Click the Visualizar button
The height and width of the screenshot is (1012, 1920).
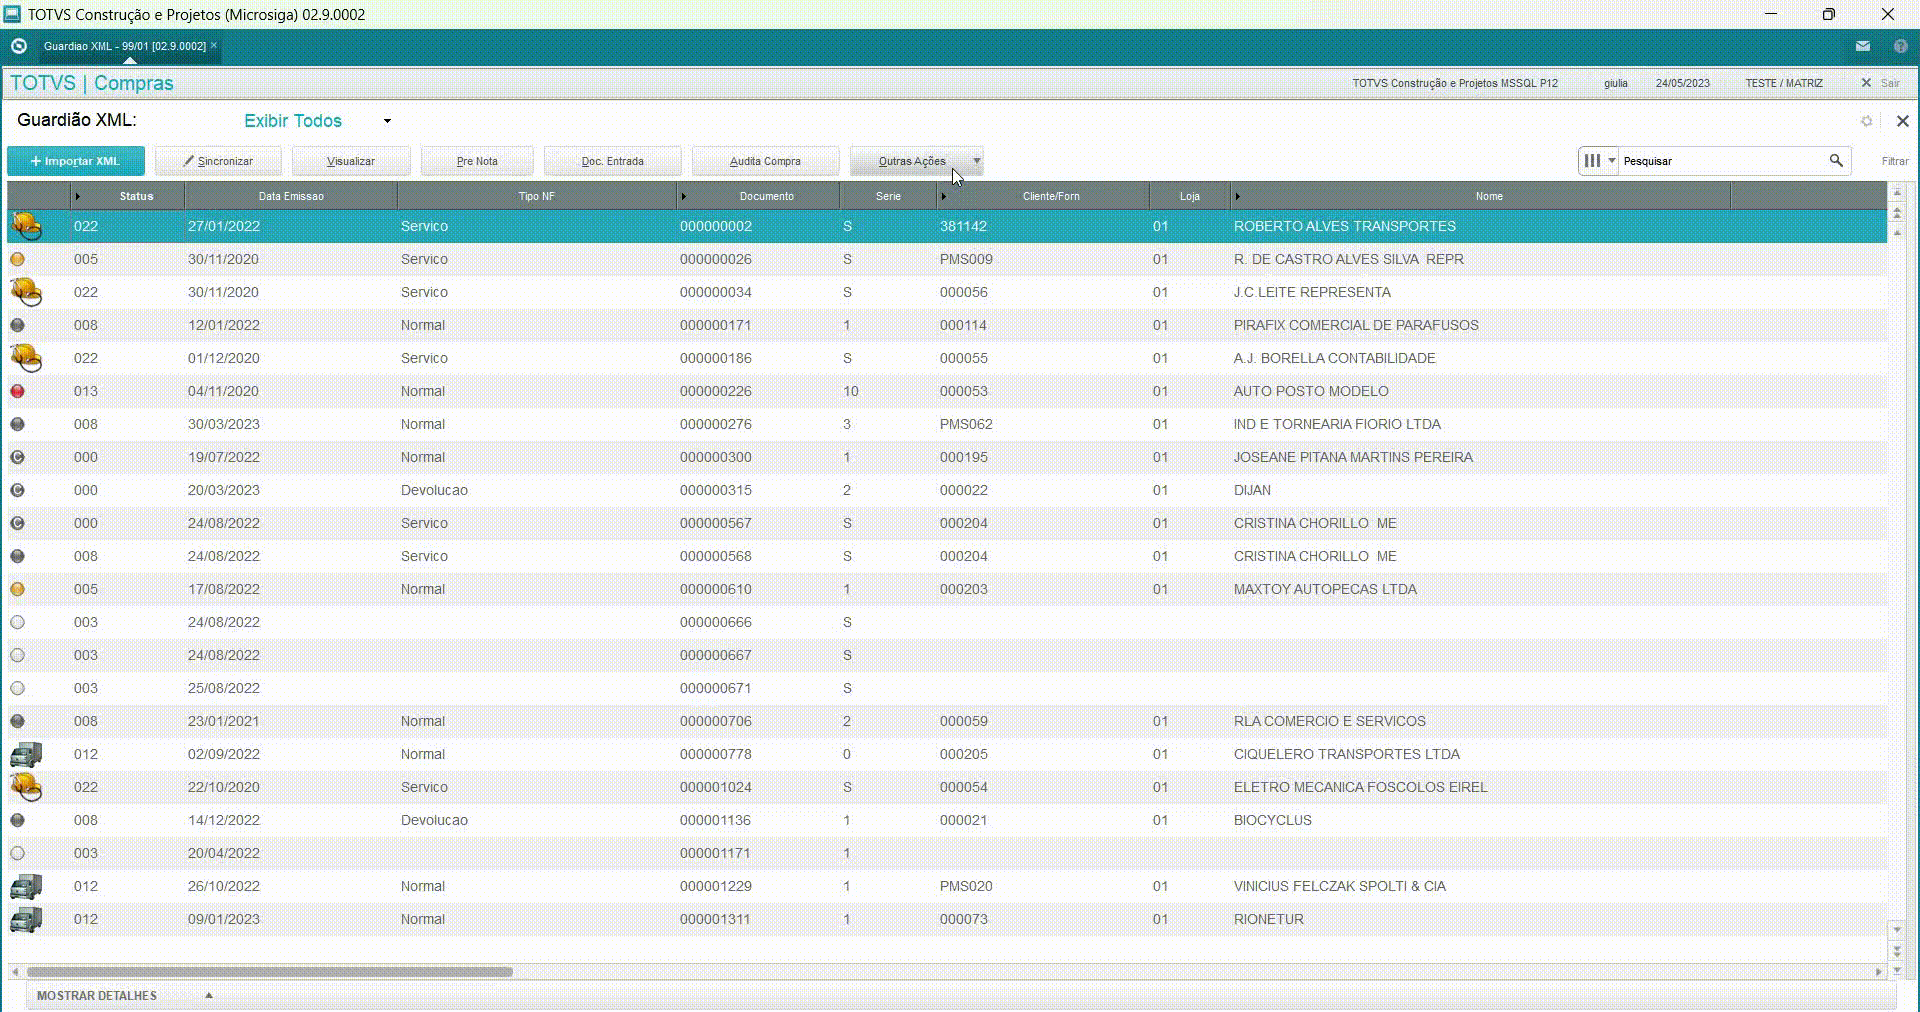pos(351,161)
